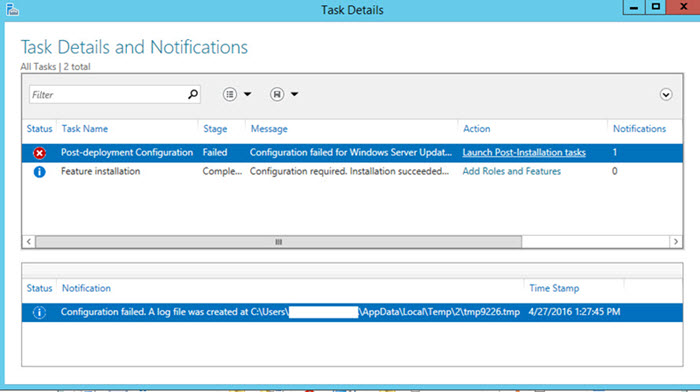The image size is (700, 392).
Task: Sort by Action column header
Action: [x=476, y=129]
